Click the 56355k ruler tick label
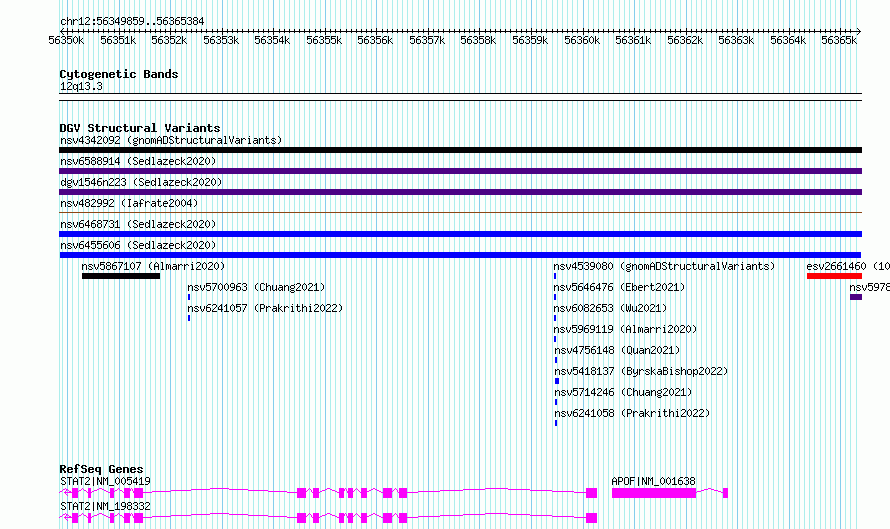The height and width of the screenshot is (529, 890). [x=324, y=40]
